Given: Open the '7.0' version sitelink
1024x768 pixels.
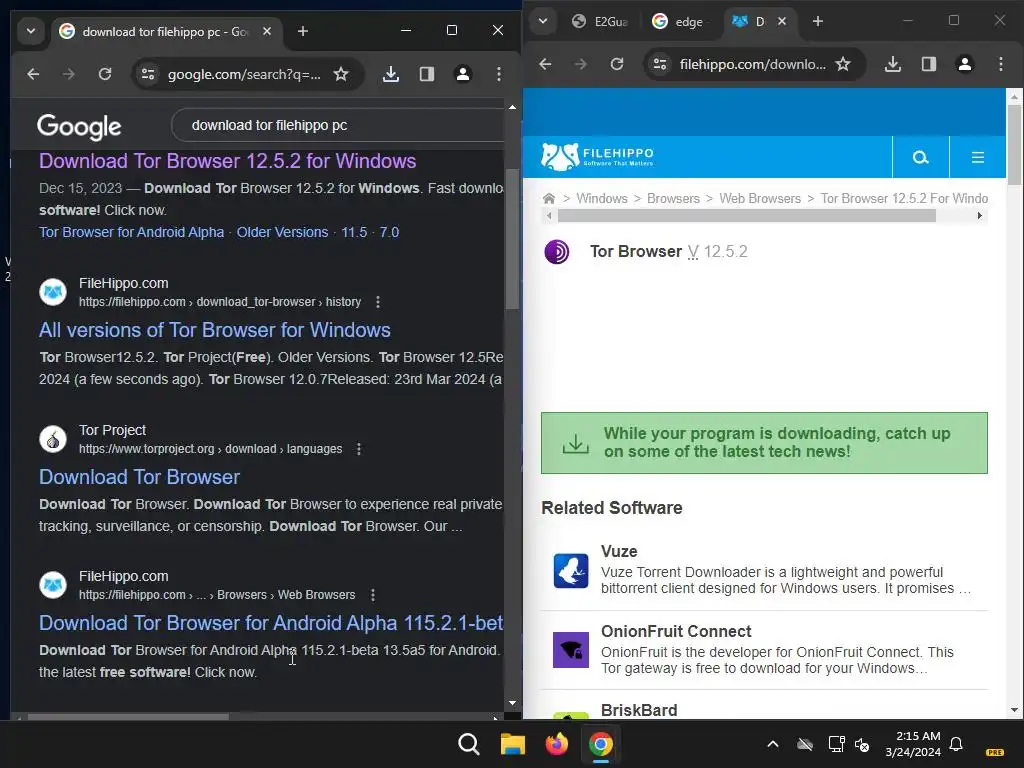Looking at the screenshot, I should (x=389, y=232).
